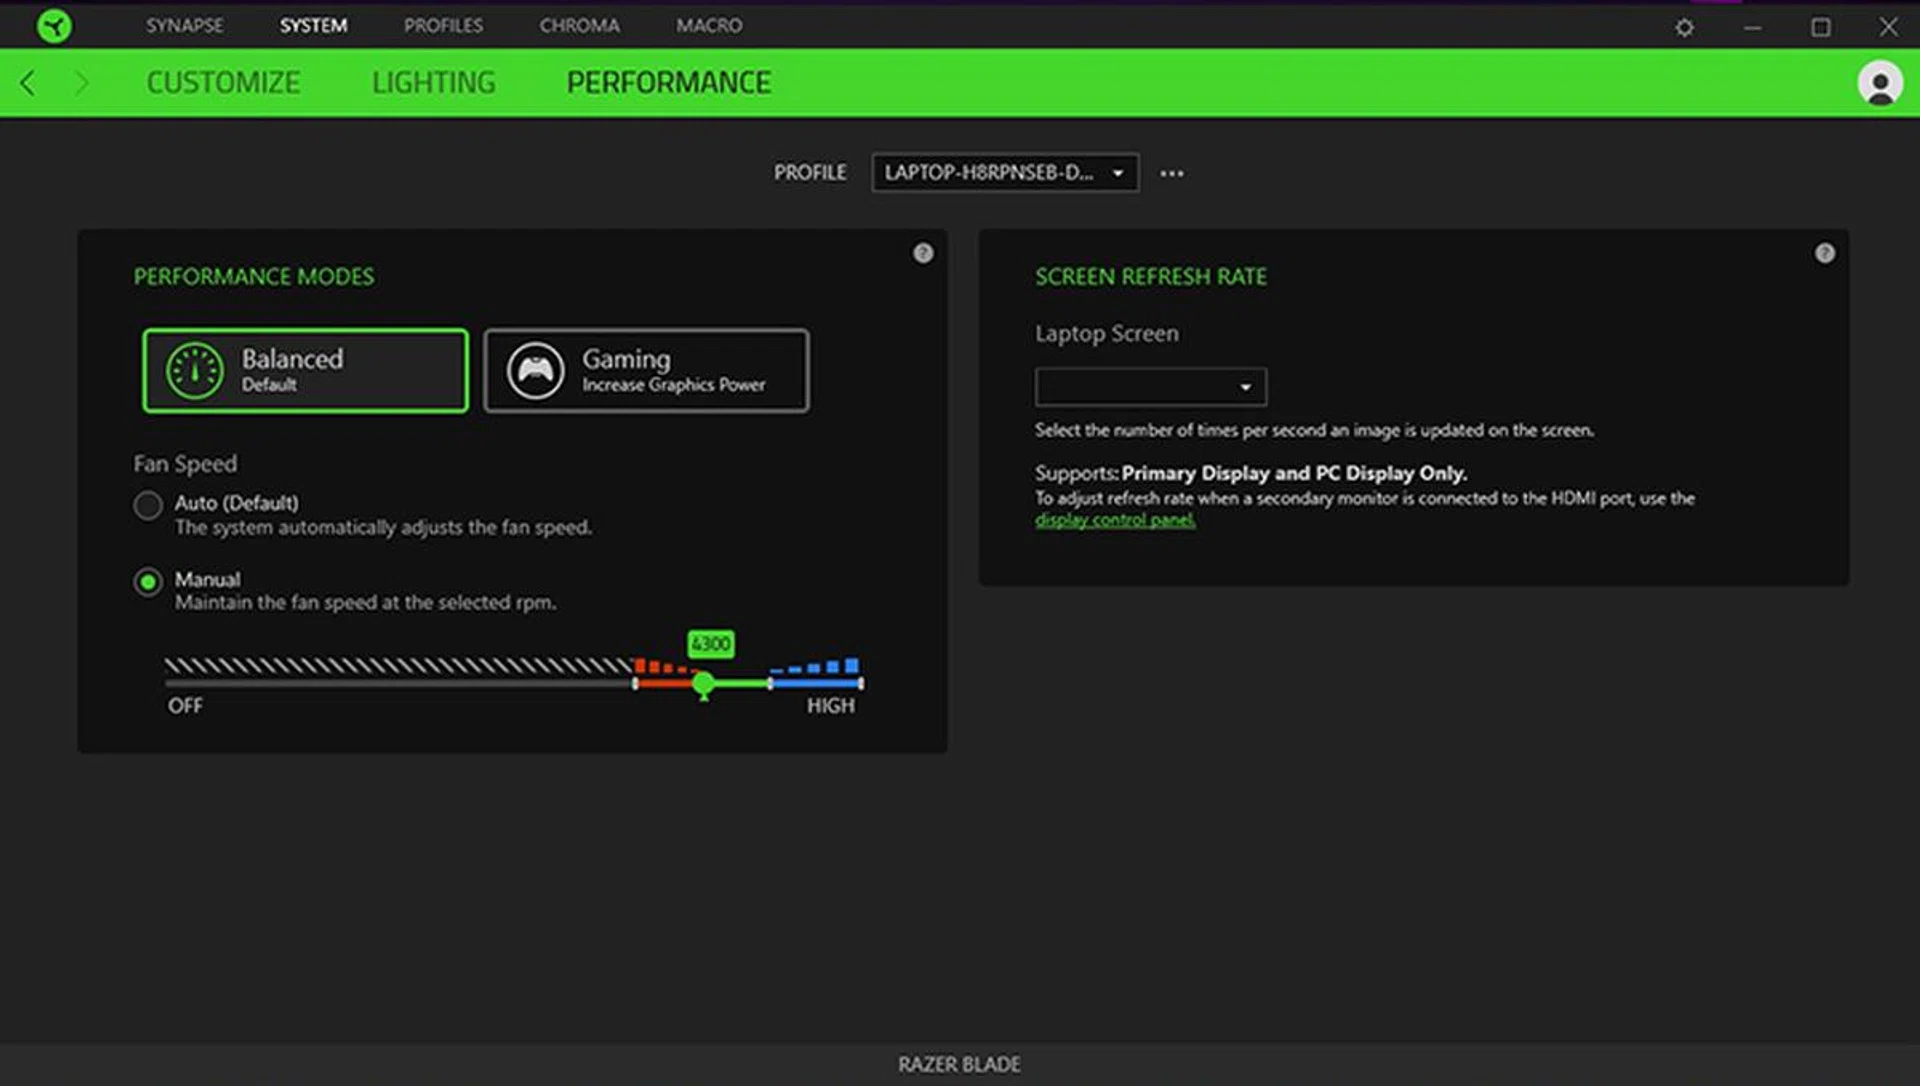The height and width of the screenshot is (1086, 1920).
Task: Open help for Screen Refresh Rate panel
Action: click(x=1824, y=253)
